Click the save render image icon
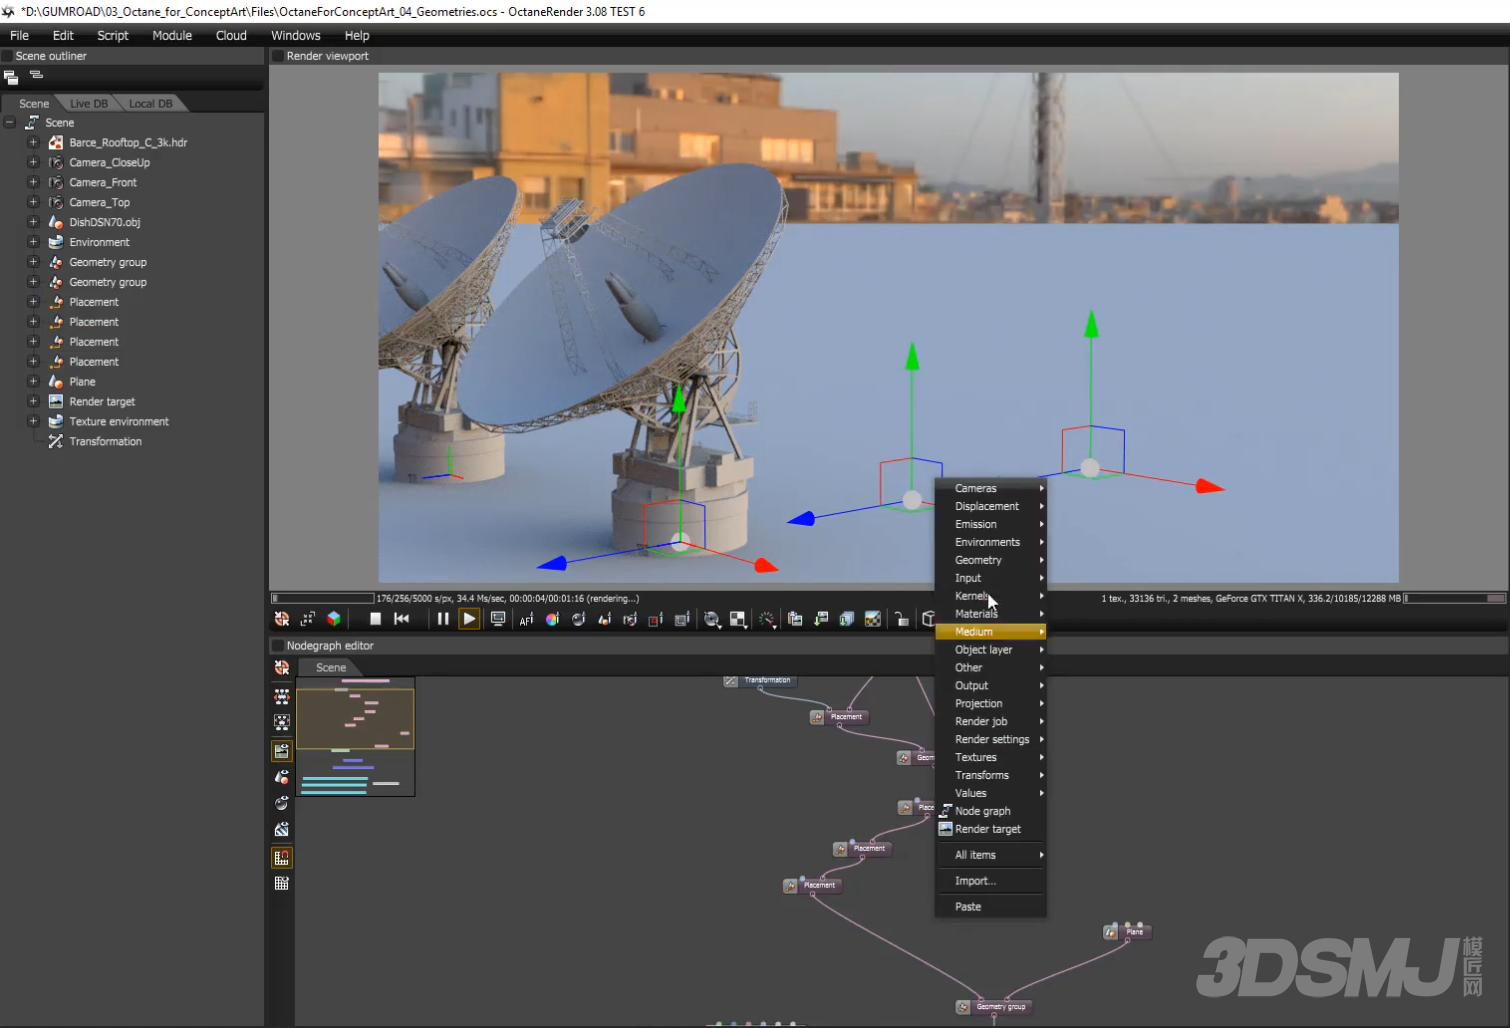 tap(821, 619)
